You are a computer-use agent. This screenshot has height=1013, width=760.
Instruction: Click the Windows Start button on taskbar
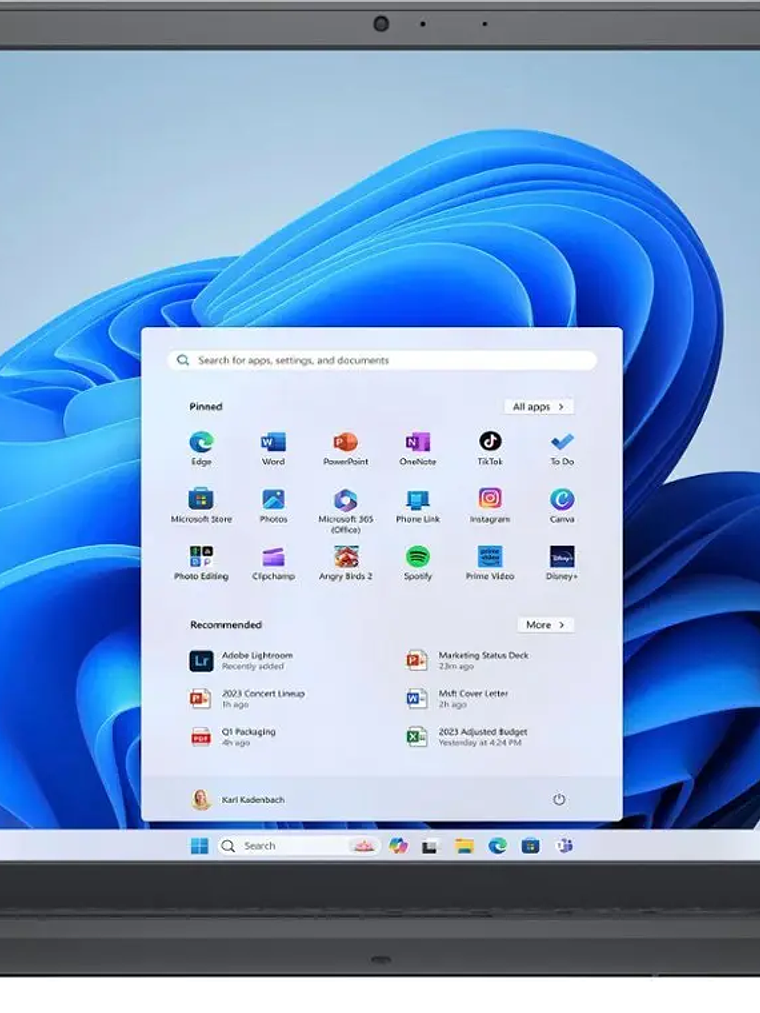[200, 846]
